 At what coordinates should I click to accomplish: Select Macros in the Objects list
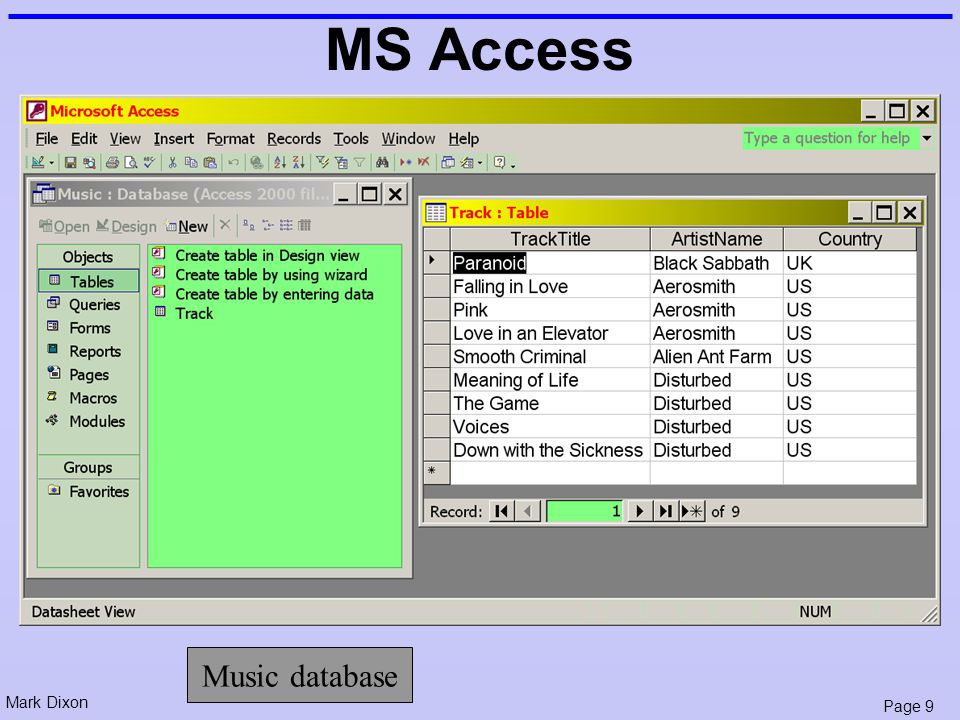tap(89, 397)
